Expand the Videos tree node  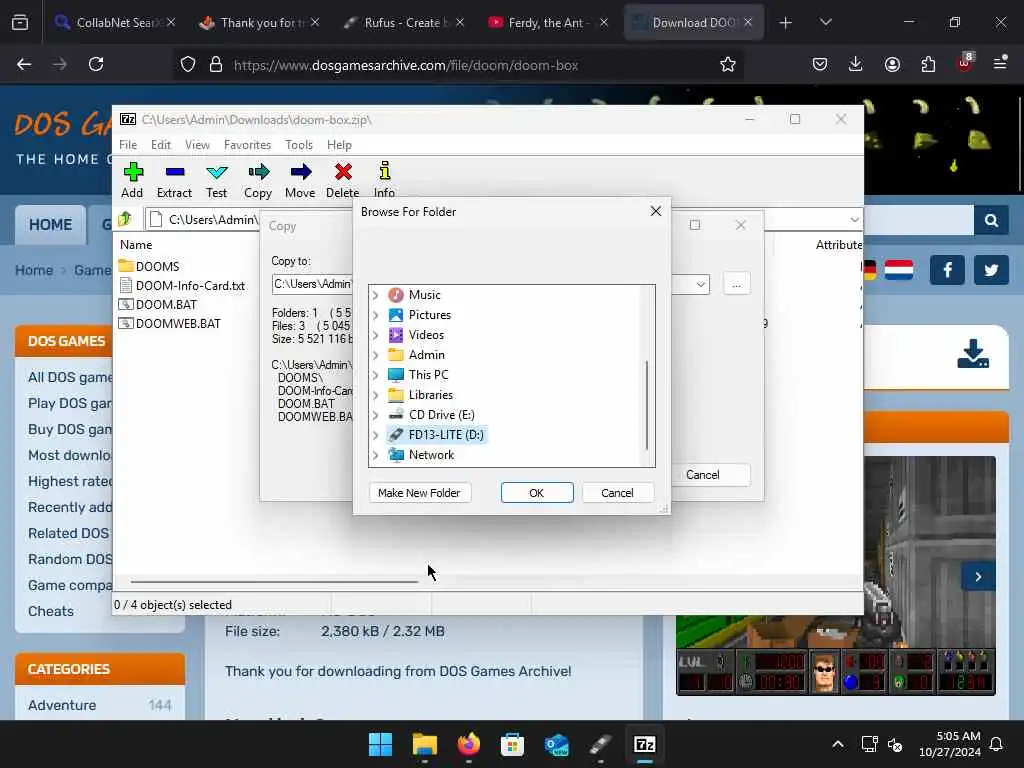click(376, 335)
